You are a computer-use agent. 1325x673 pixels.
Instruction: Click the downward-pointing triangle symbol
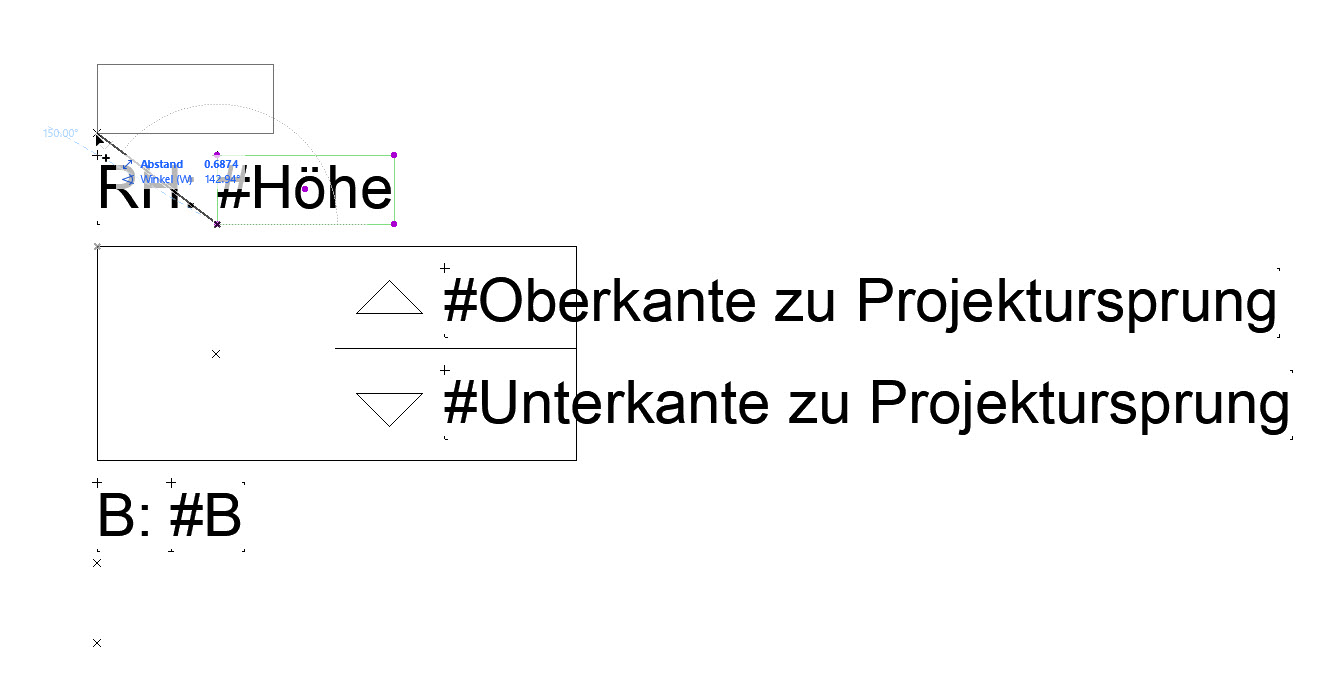(389, 409)
